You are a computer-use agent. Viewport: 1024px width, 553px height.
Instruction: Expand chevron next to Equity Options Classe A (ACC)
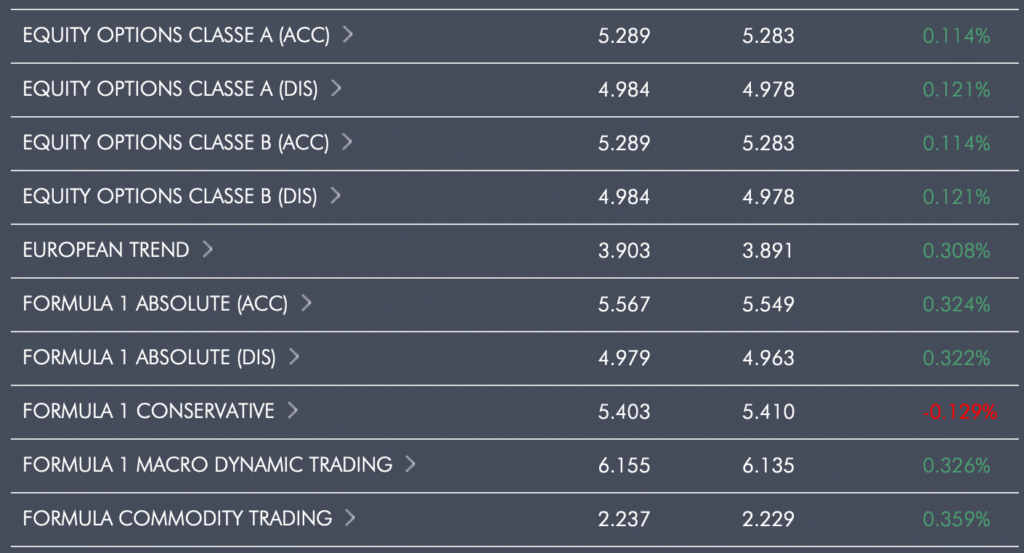coord(348,34)
